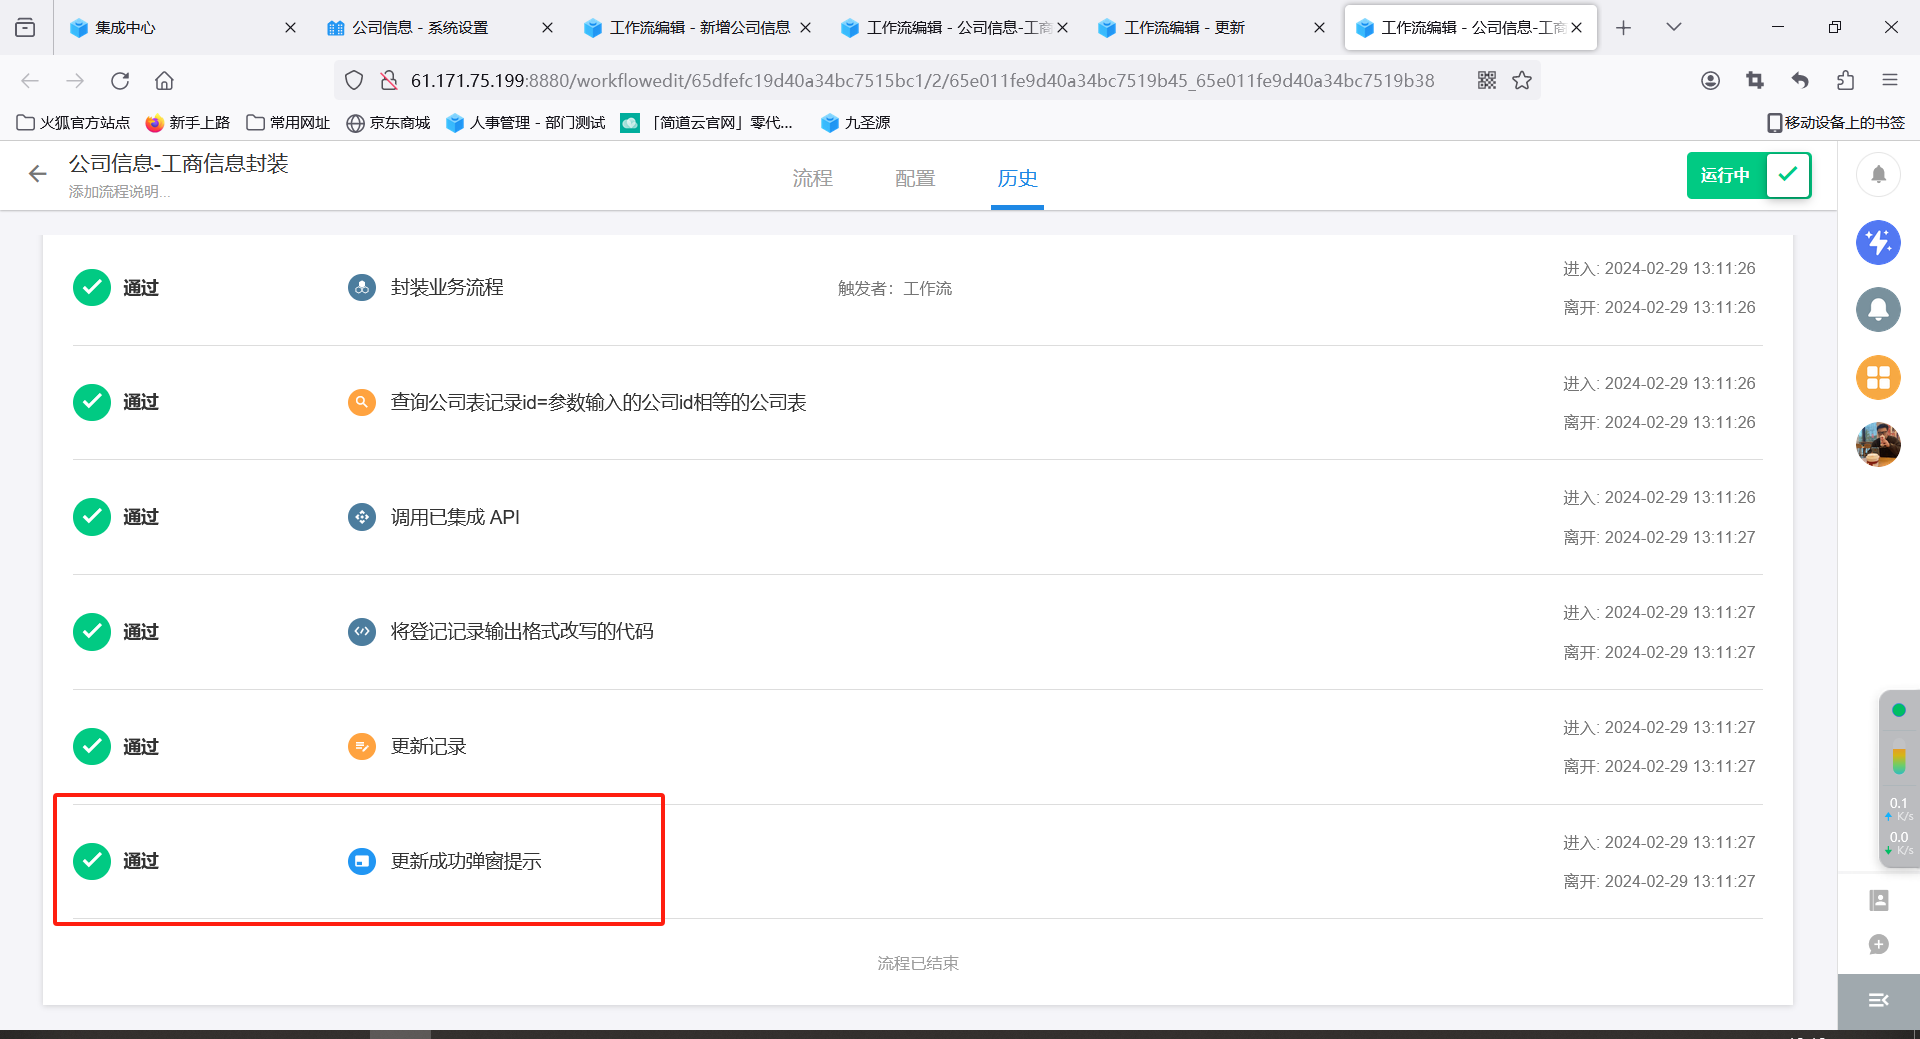Select the 历史 tab
1920x1039 pixels.
[x=1017, y=178]
